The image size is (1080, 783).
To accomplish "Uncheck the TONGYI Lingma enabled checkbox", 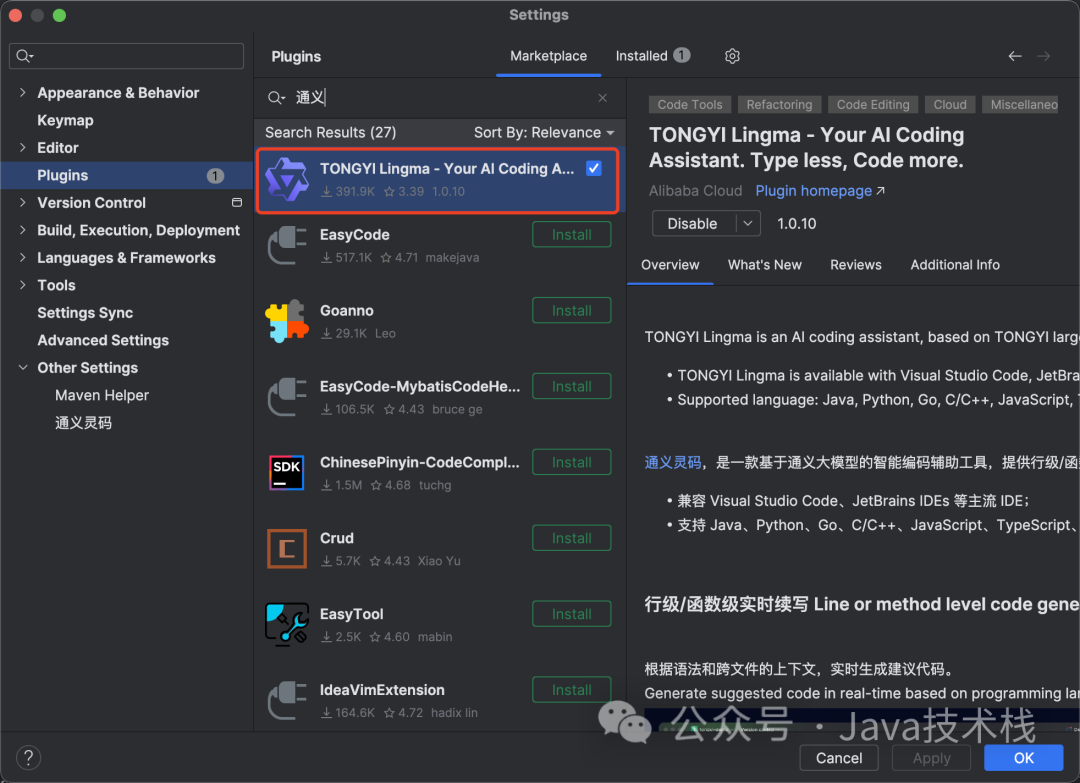I will click(594, 168).
